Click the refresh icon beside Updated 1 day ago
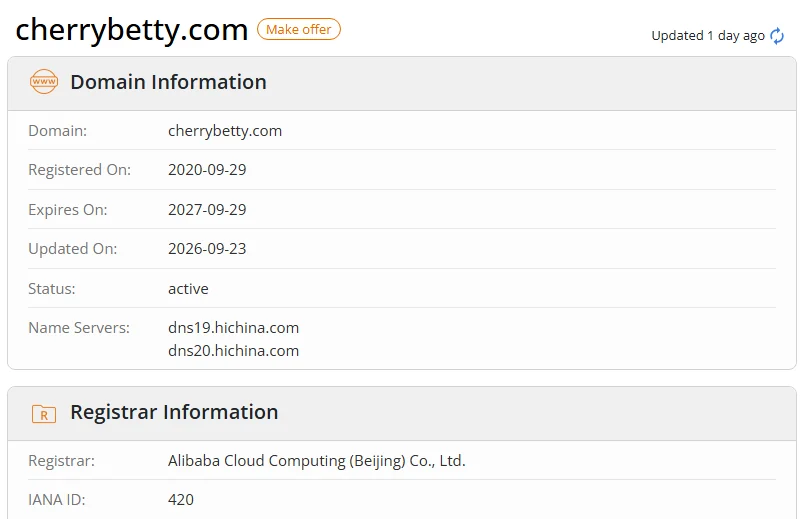This screenshot has width=804, height=519. click(x=777, y=36)
